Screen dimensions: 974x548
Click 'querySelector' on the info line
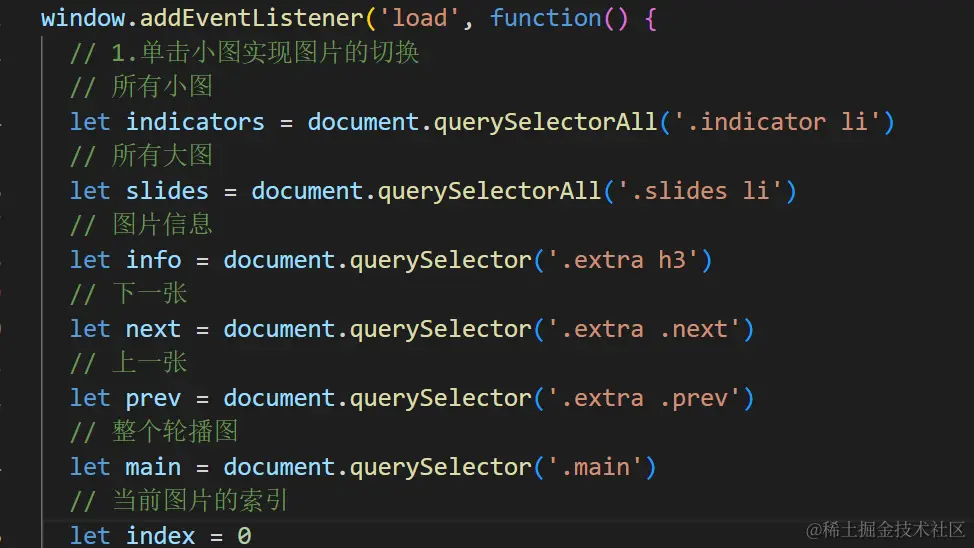click(x=440, y=260)
